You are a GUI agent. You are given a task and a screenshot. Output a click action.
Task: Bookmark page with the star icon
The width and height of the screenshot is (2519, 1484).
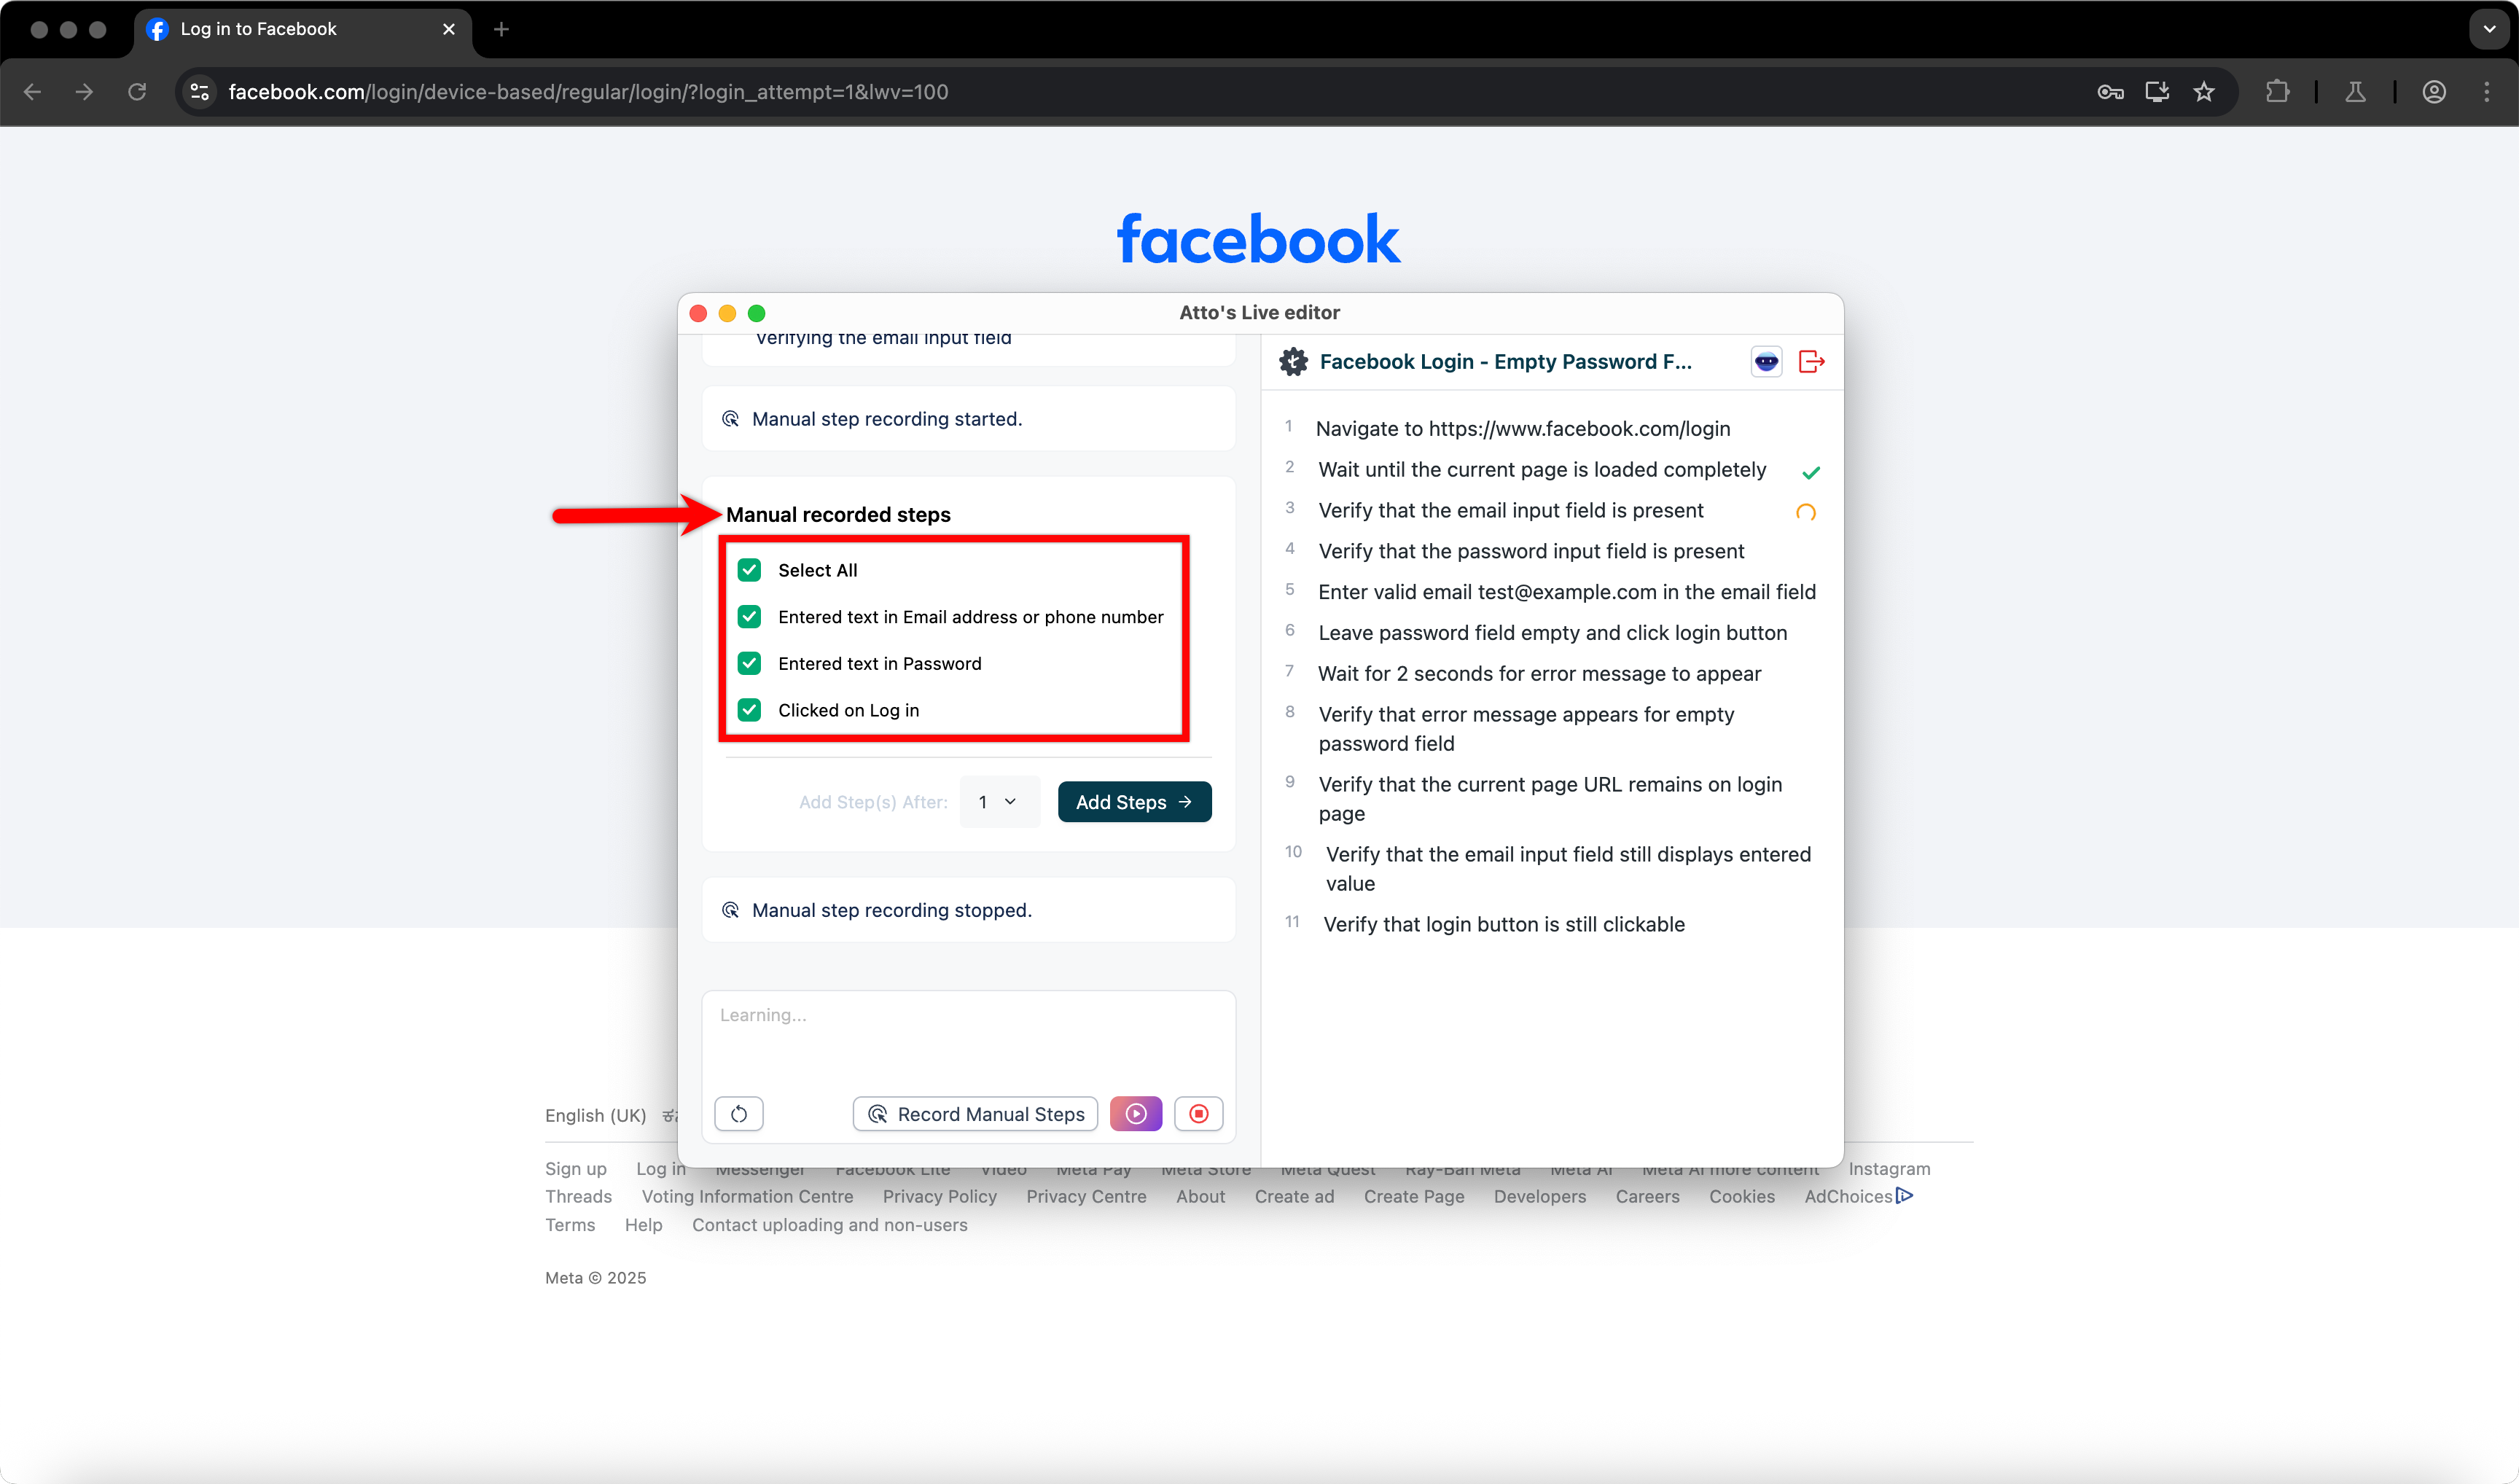click(x=2204, y=92)
